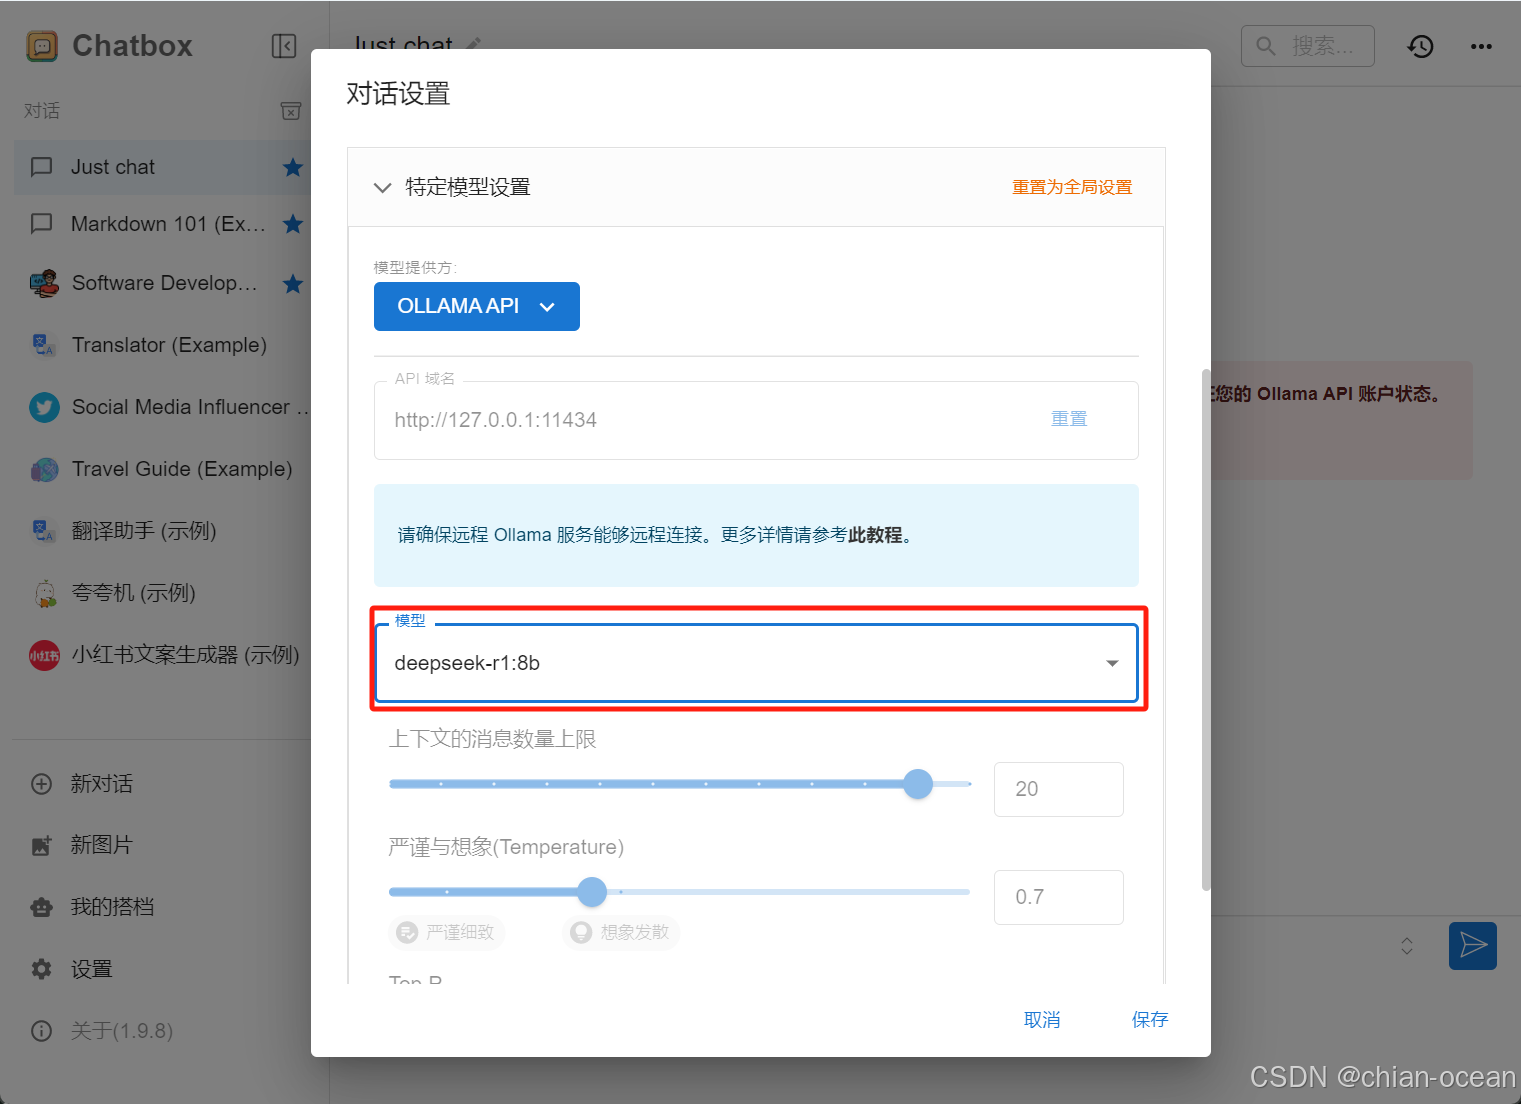Image resolution: width=1521 pixels, height=1104 pixels.
Task: Open the Markdown 101 conversation
Action: (162, 224)
